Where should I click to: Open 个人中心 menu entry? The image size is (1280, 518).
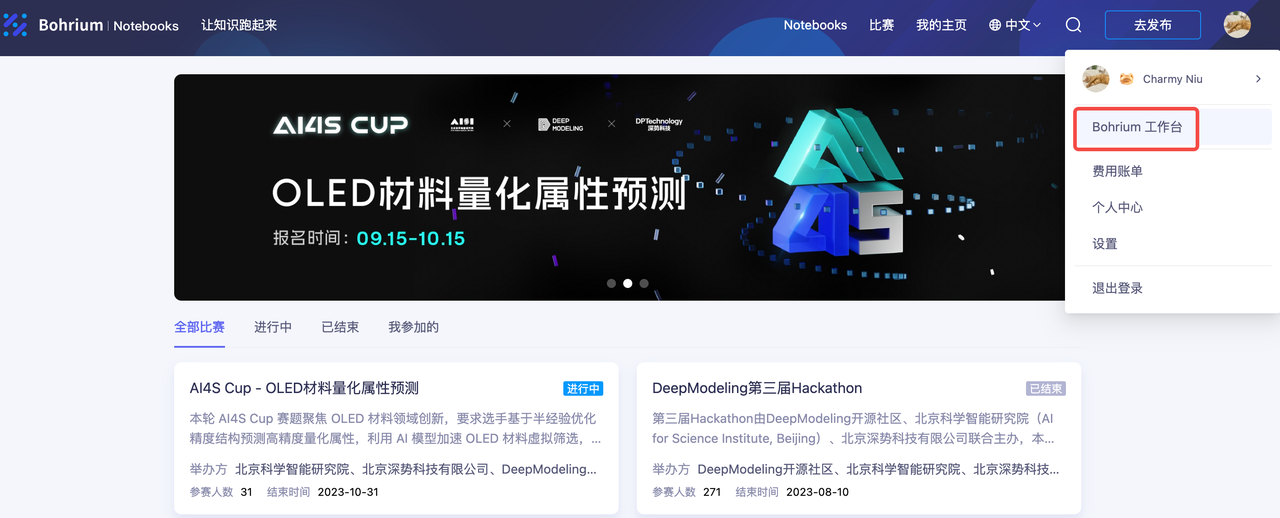[1117, 207]
